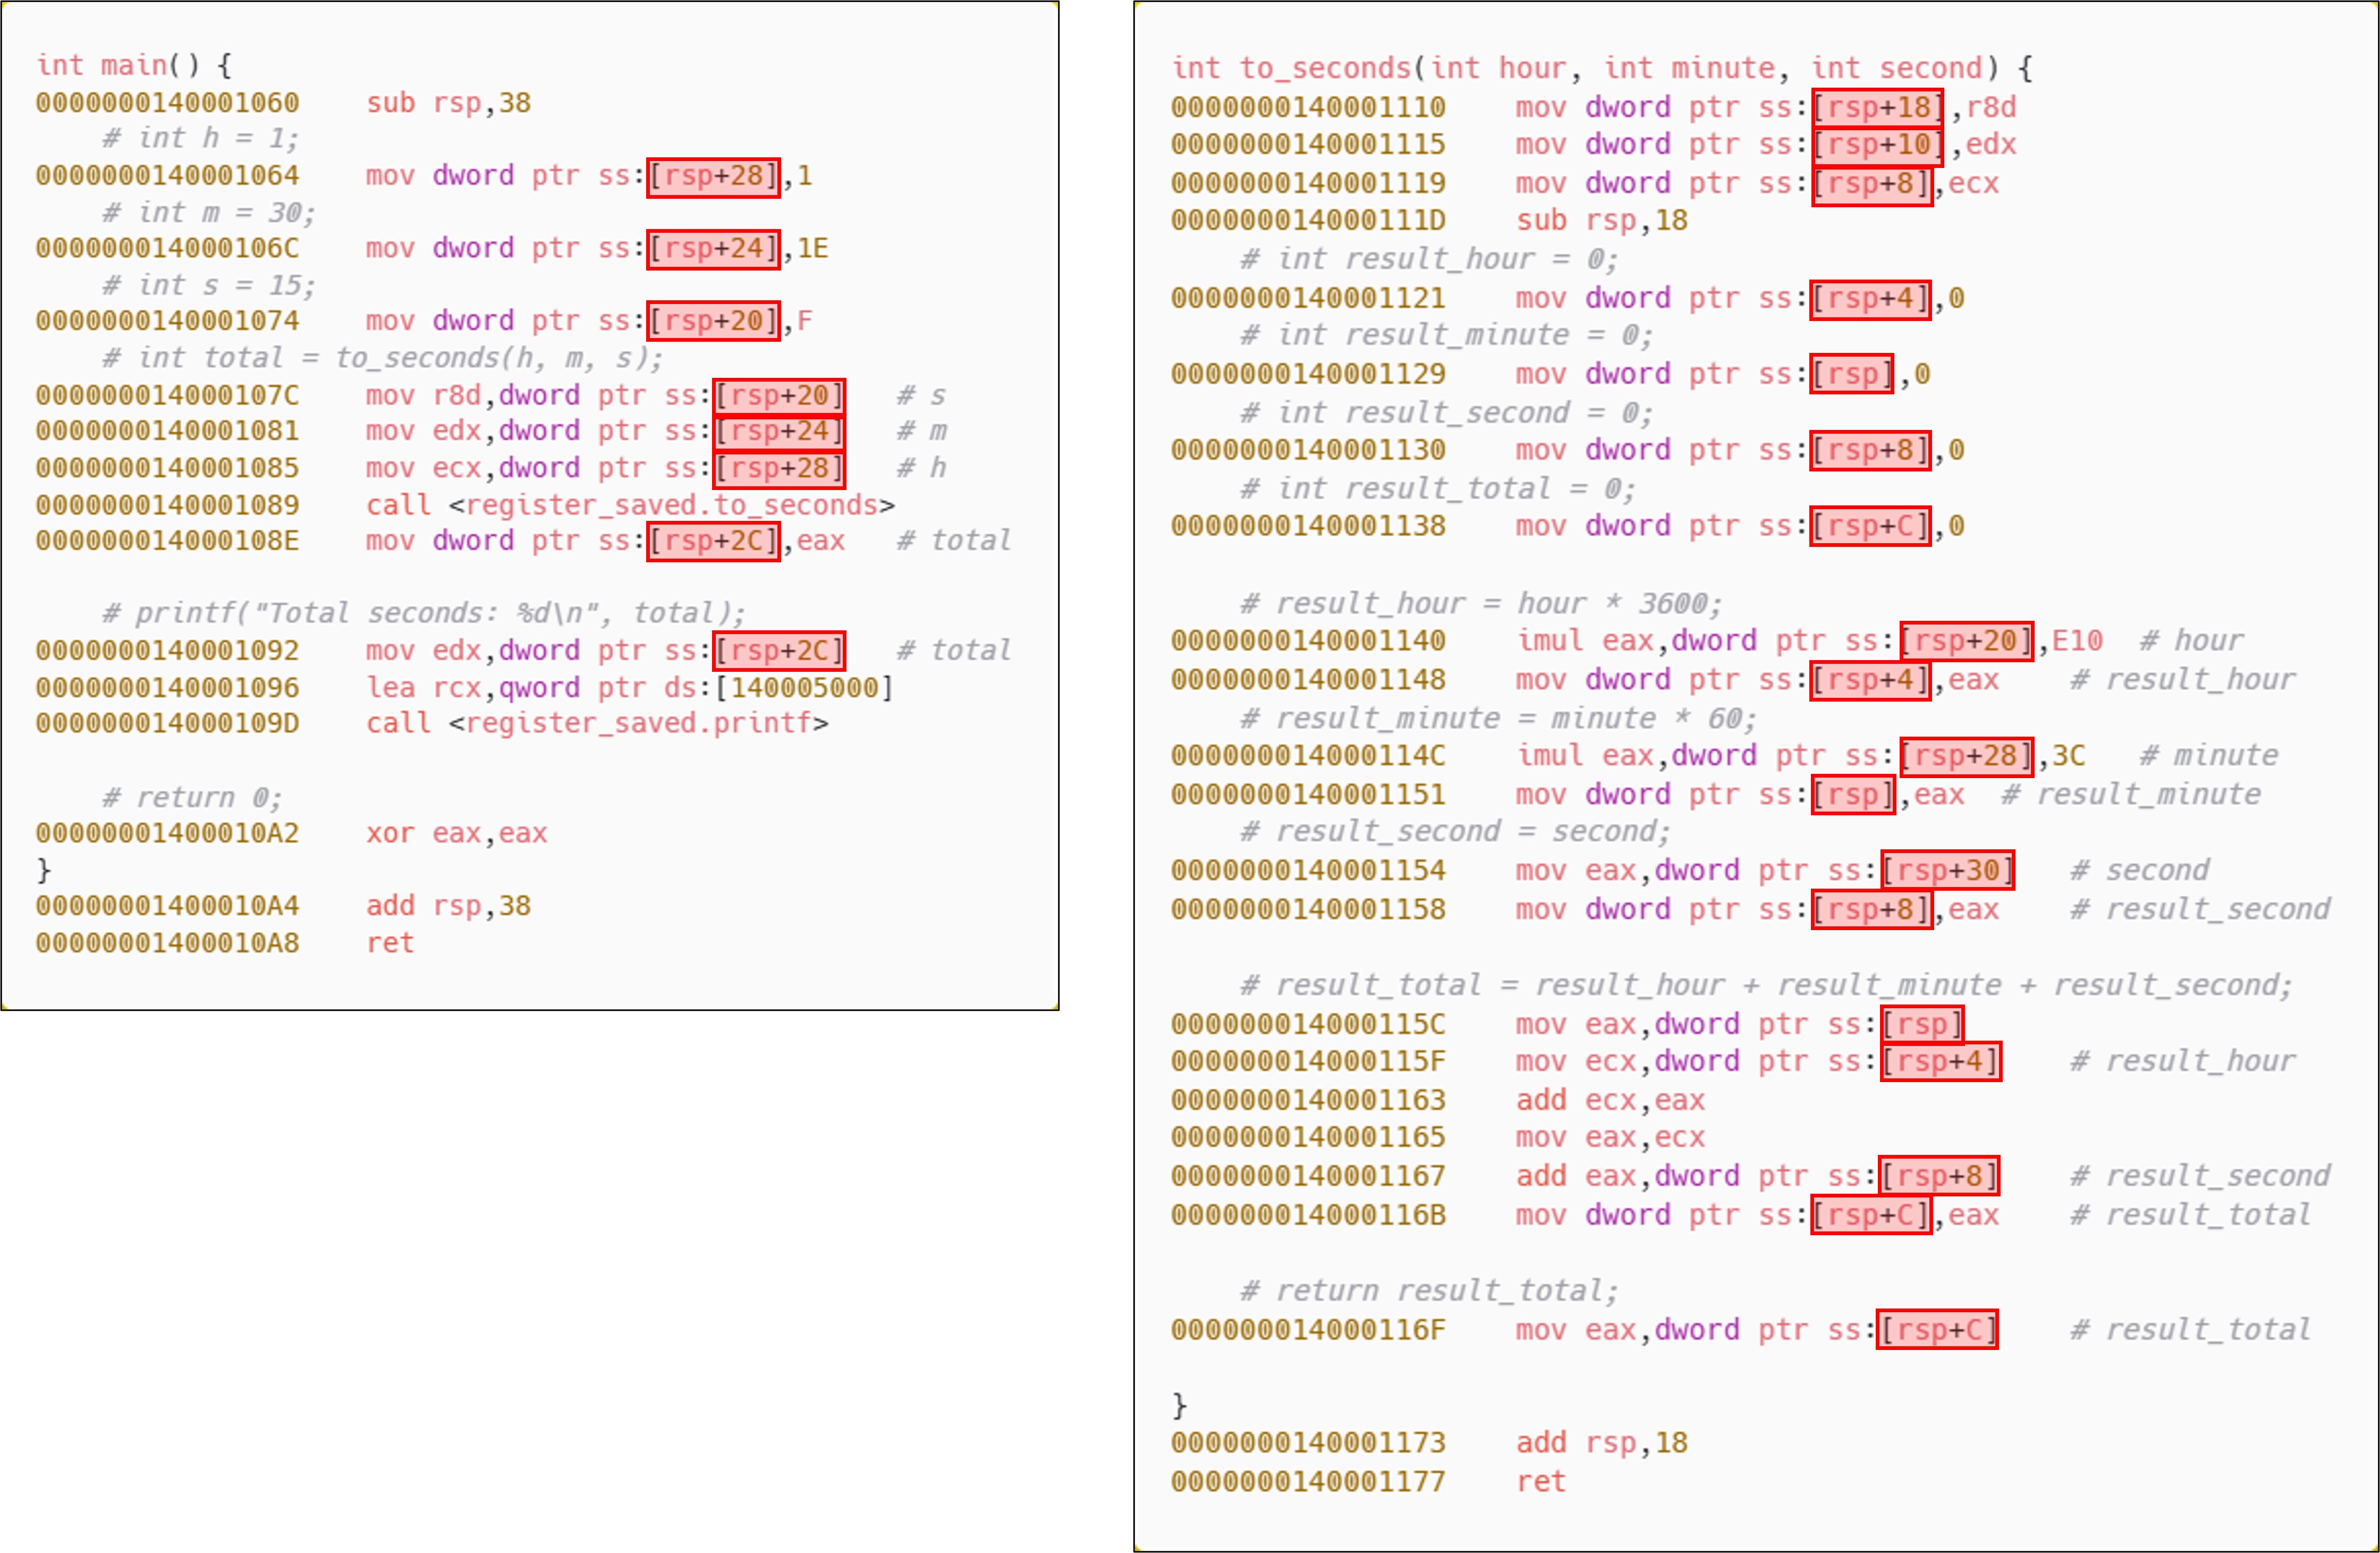The height and width of the screenshot is (1553, 2380).
Task: Click address 0000000140001060 in main
Action: (168, 103)
